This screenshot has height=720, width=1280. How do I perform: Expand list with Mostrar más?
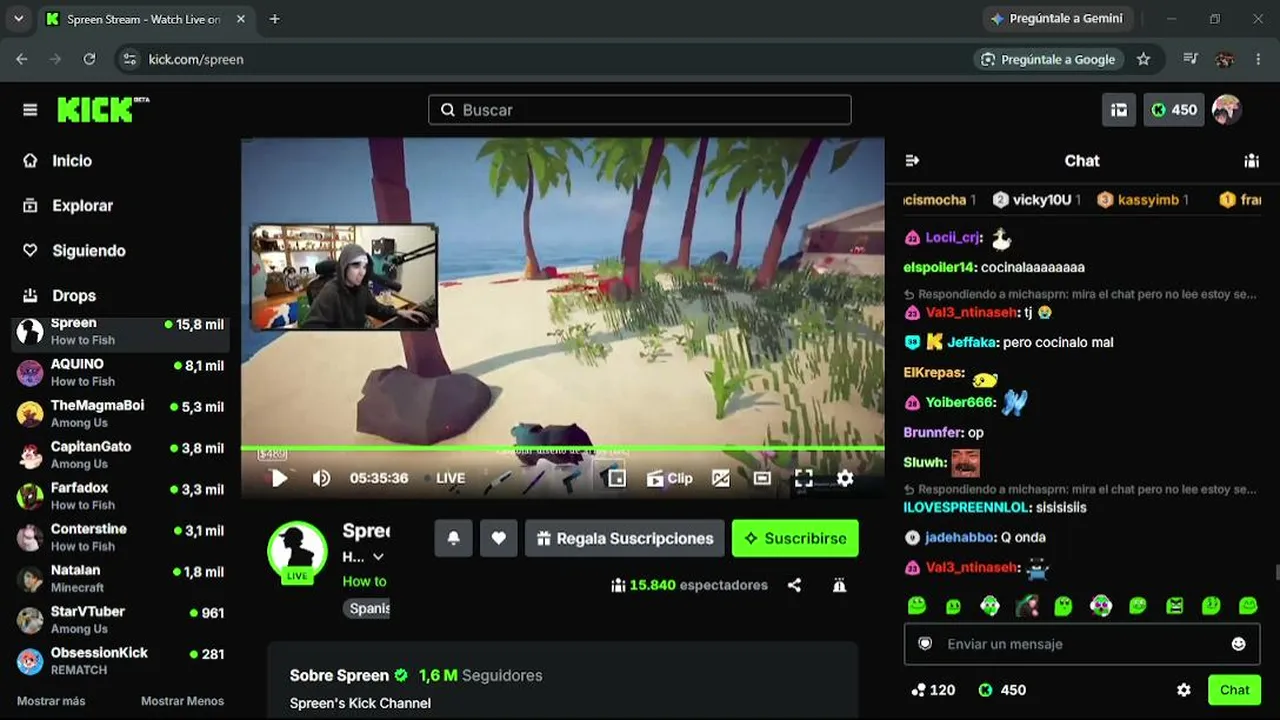tap(51, 701)
